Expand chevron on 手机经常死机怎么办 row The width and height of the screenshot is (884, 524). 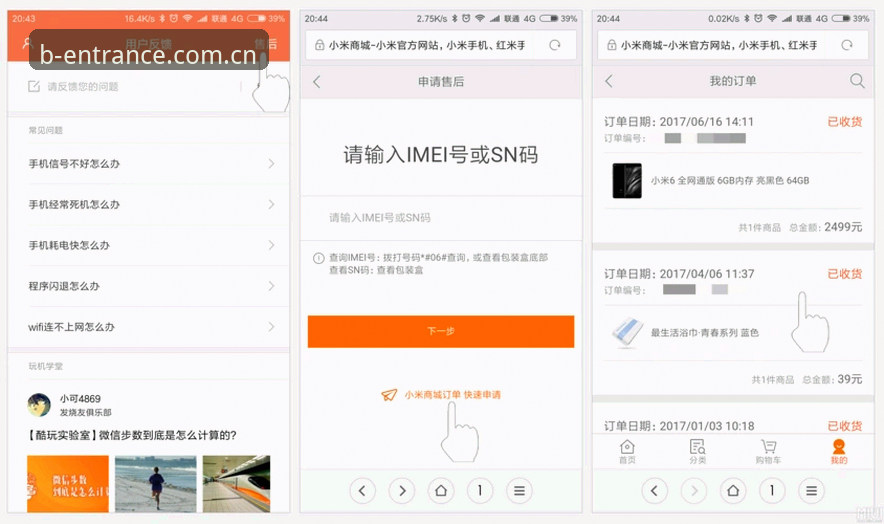point(271,204)
